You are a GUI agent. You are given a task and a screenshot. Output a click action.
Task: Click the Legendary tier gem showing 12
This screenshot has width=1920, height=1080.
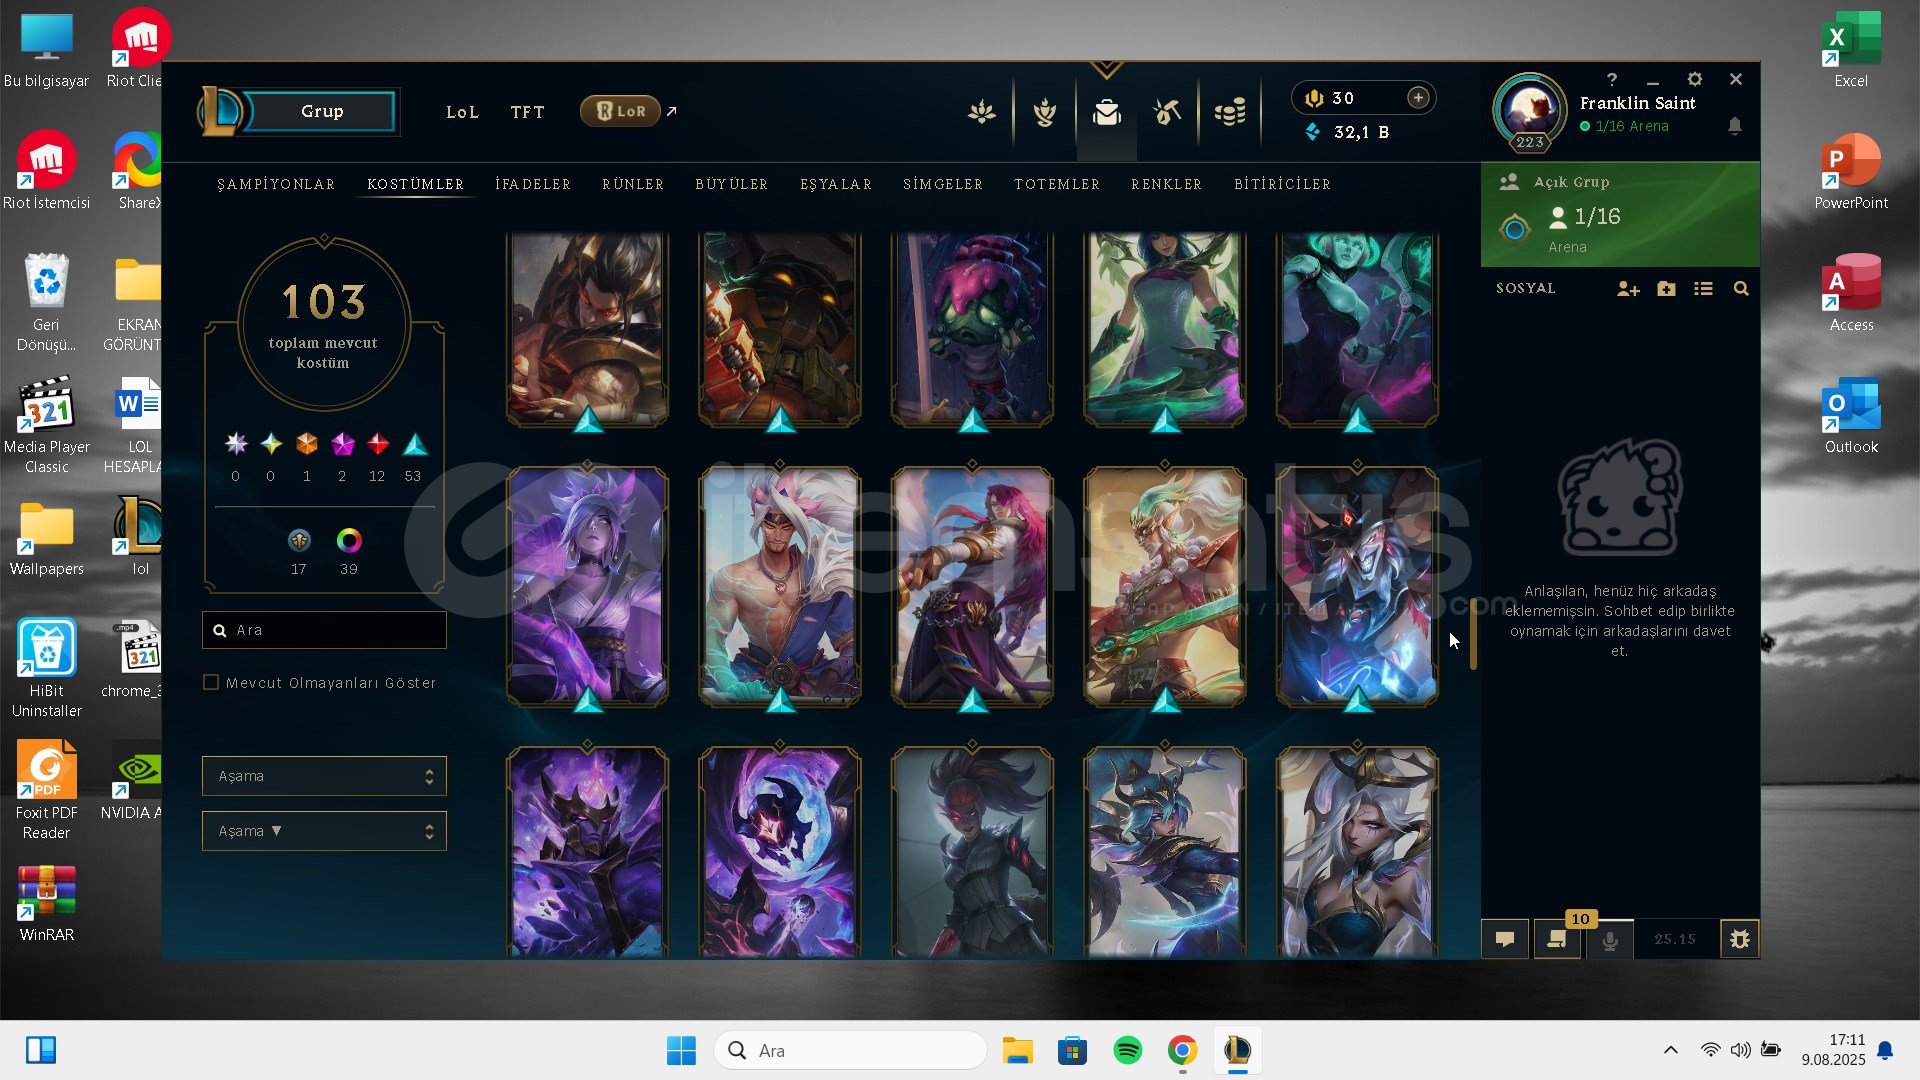378,444
